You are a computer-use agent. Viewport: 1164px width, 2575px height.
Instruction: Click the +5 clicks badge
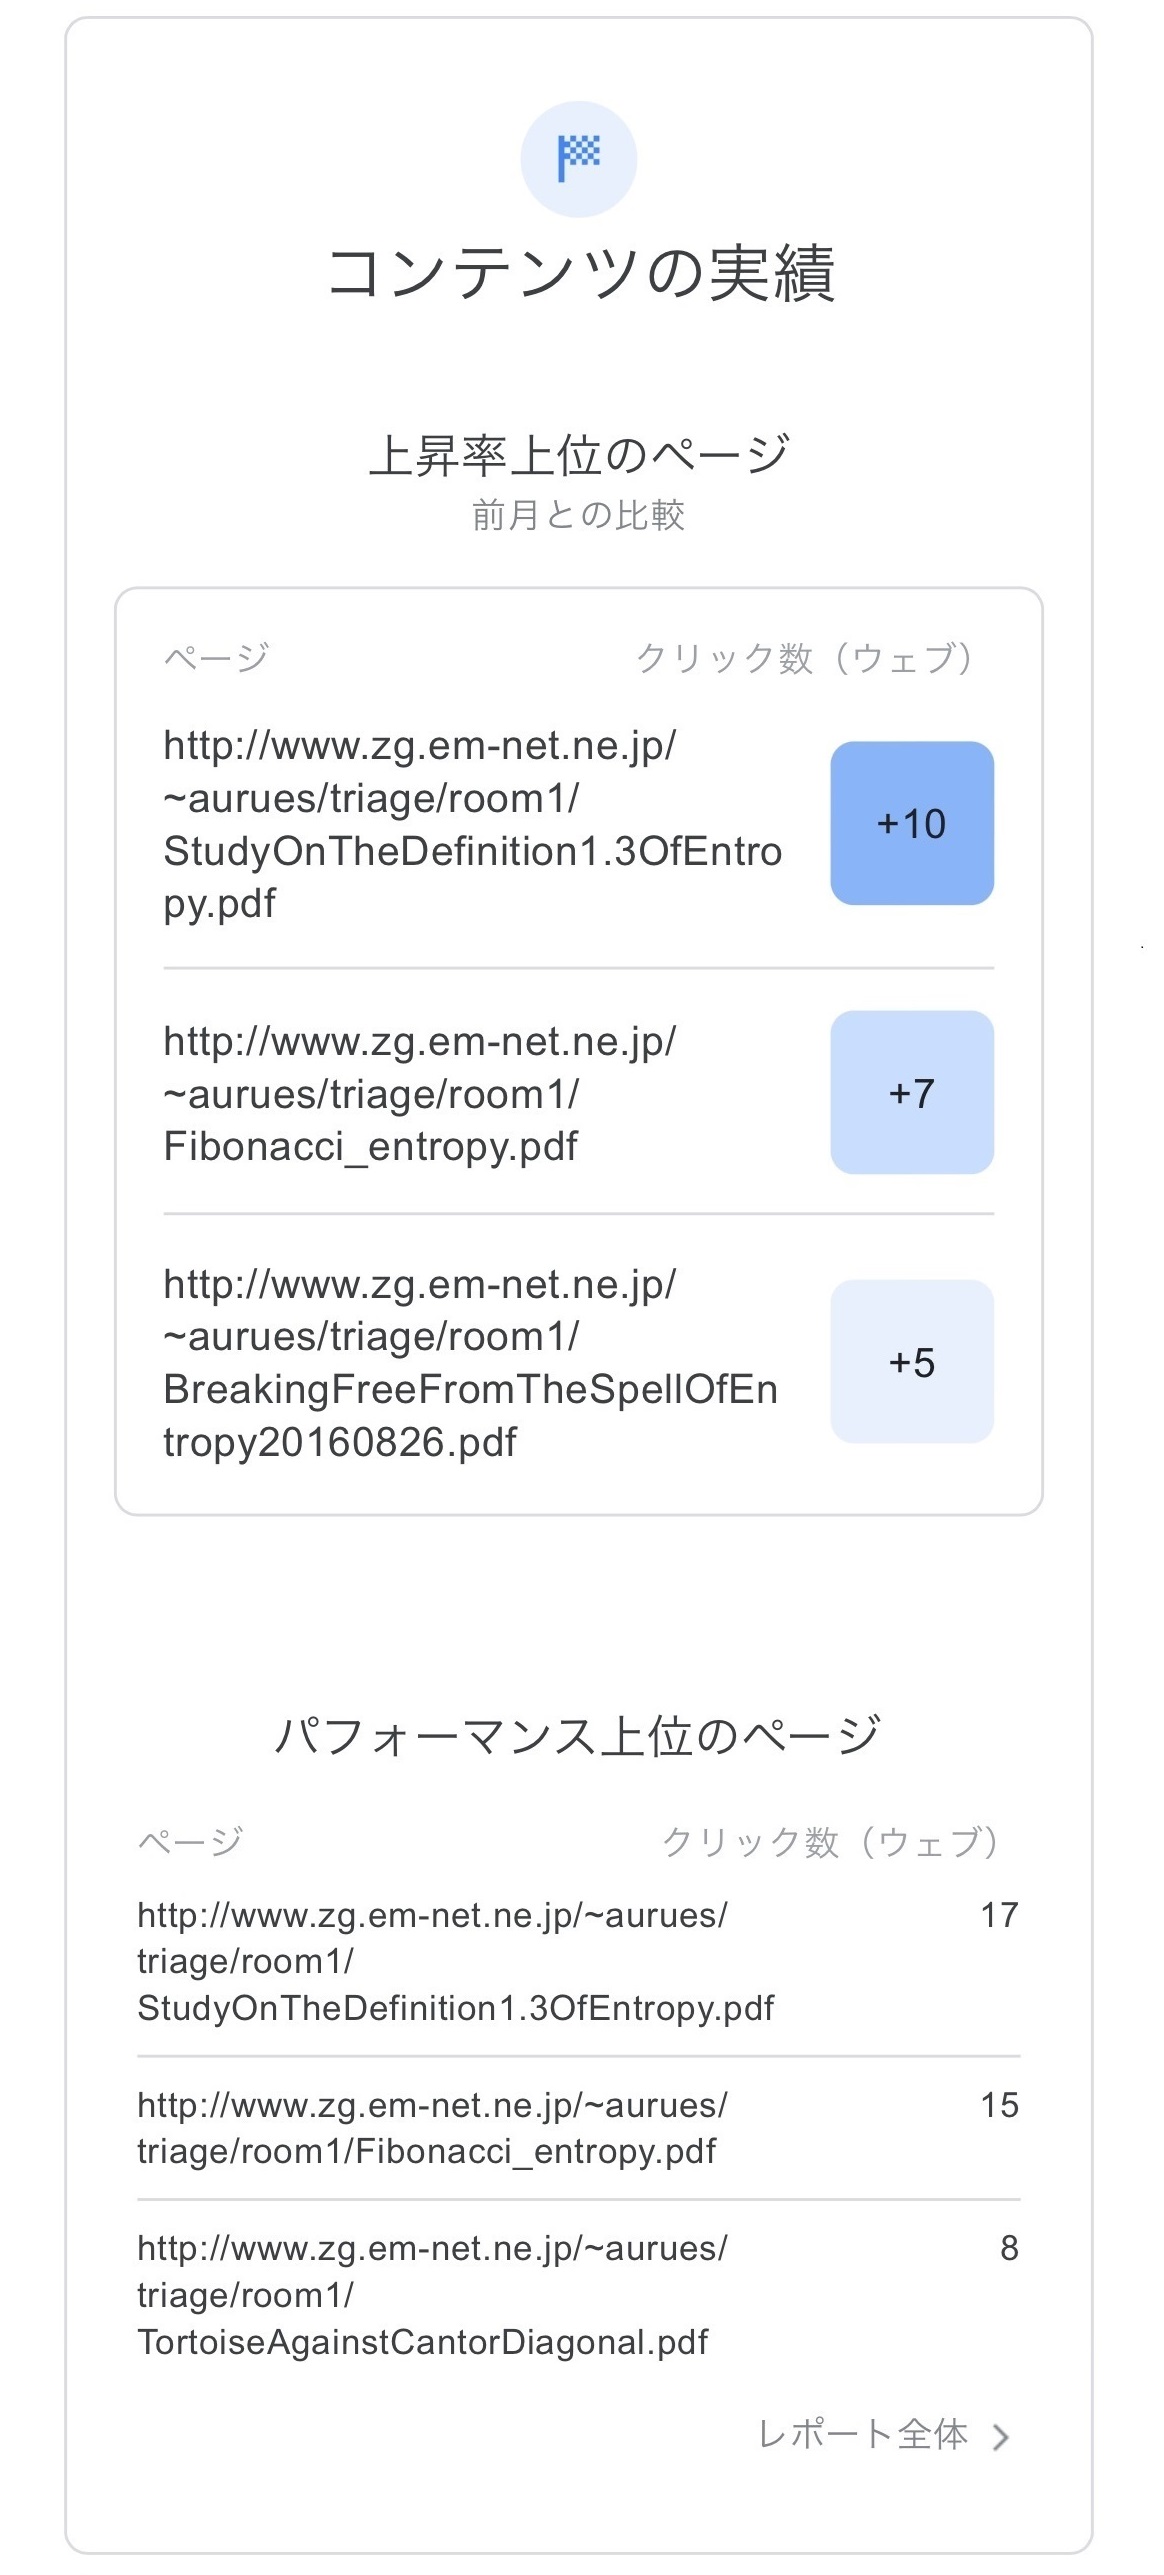911,1361
